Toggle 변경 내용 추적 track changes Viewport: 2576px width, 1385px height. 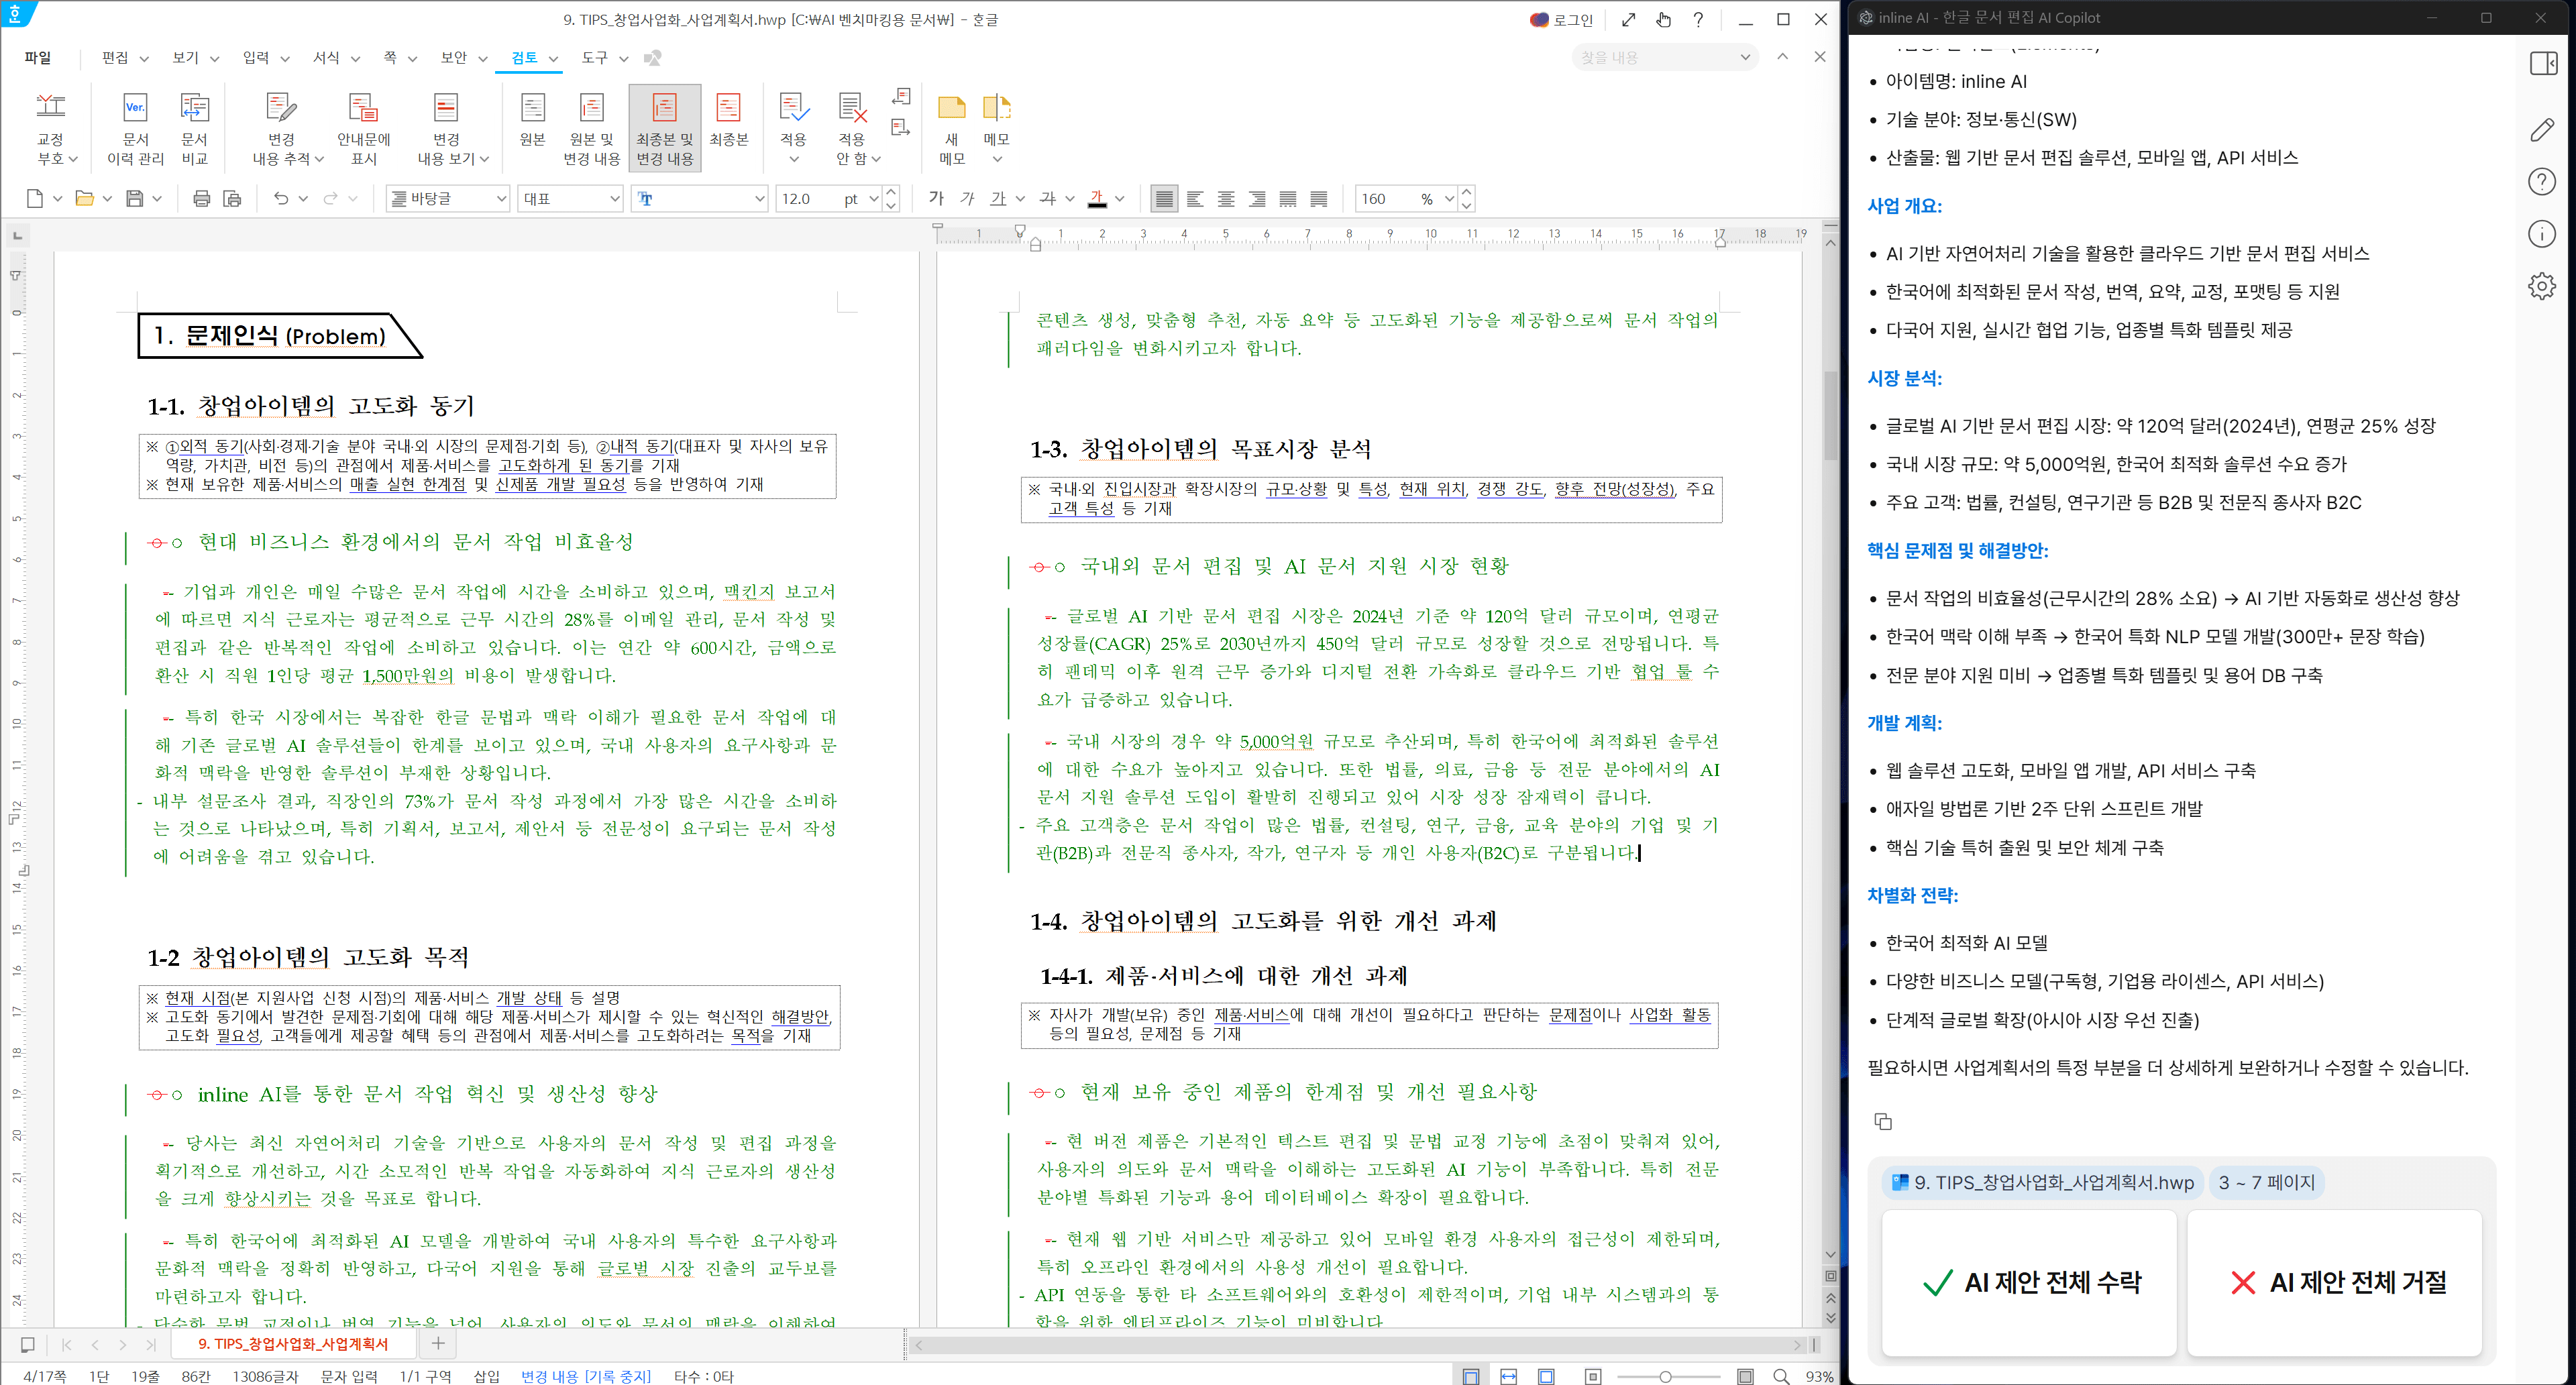pos(283,125)
